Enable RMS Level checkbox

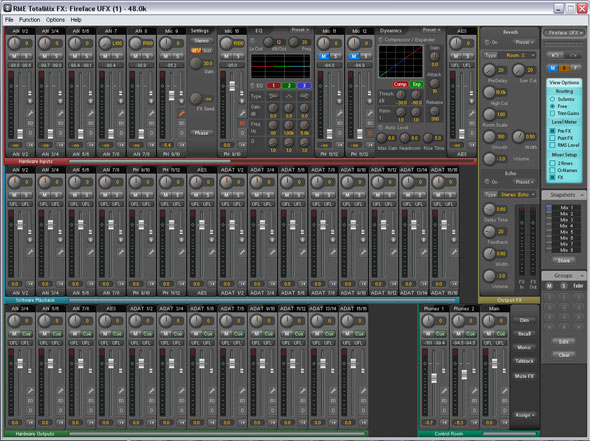pyautogui.click(x=552, y=145)
